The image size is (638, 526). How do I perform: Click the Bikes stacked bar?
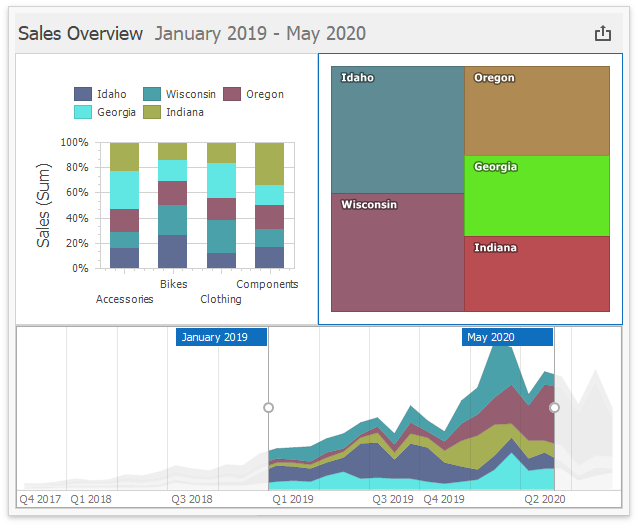[x=173, y=205]
